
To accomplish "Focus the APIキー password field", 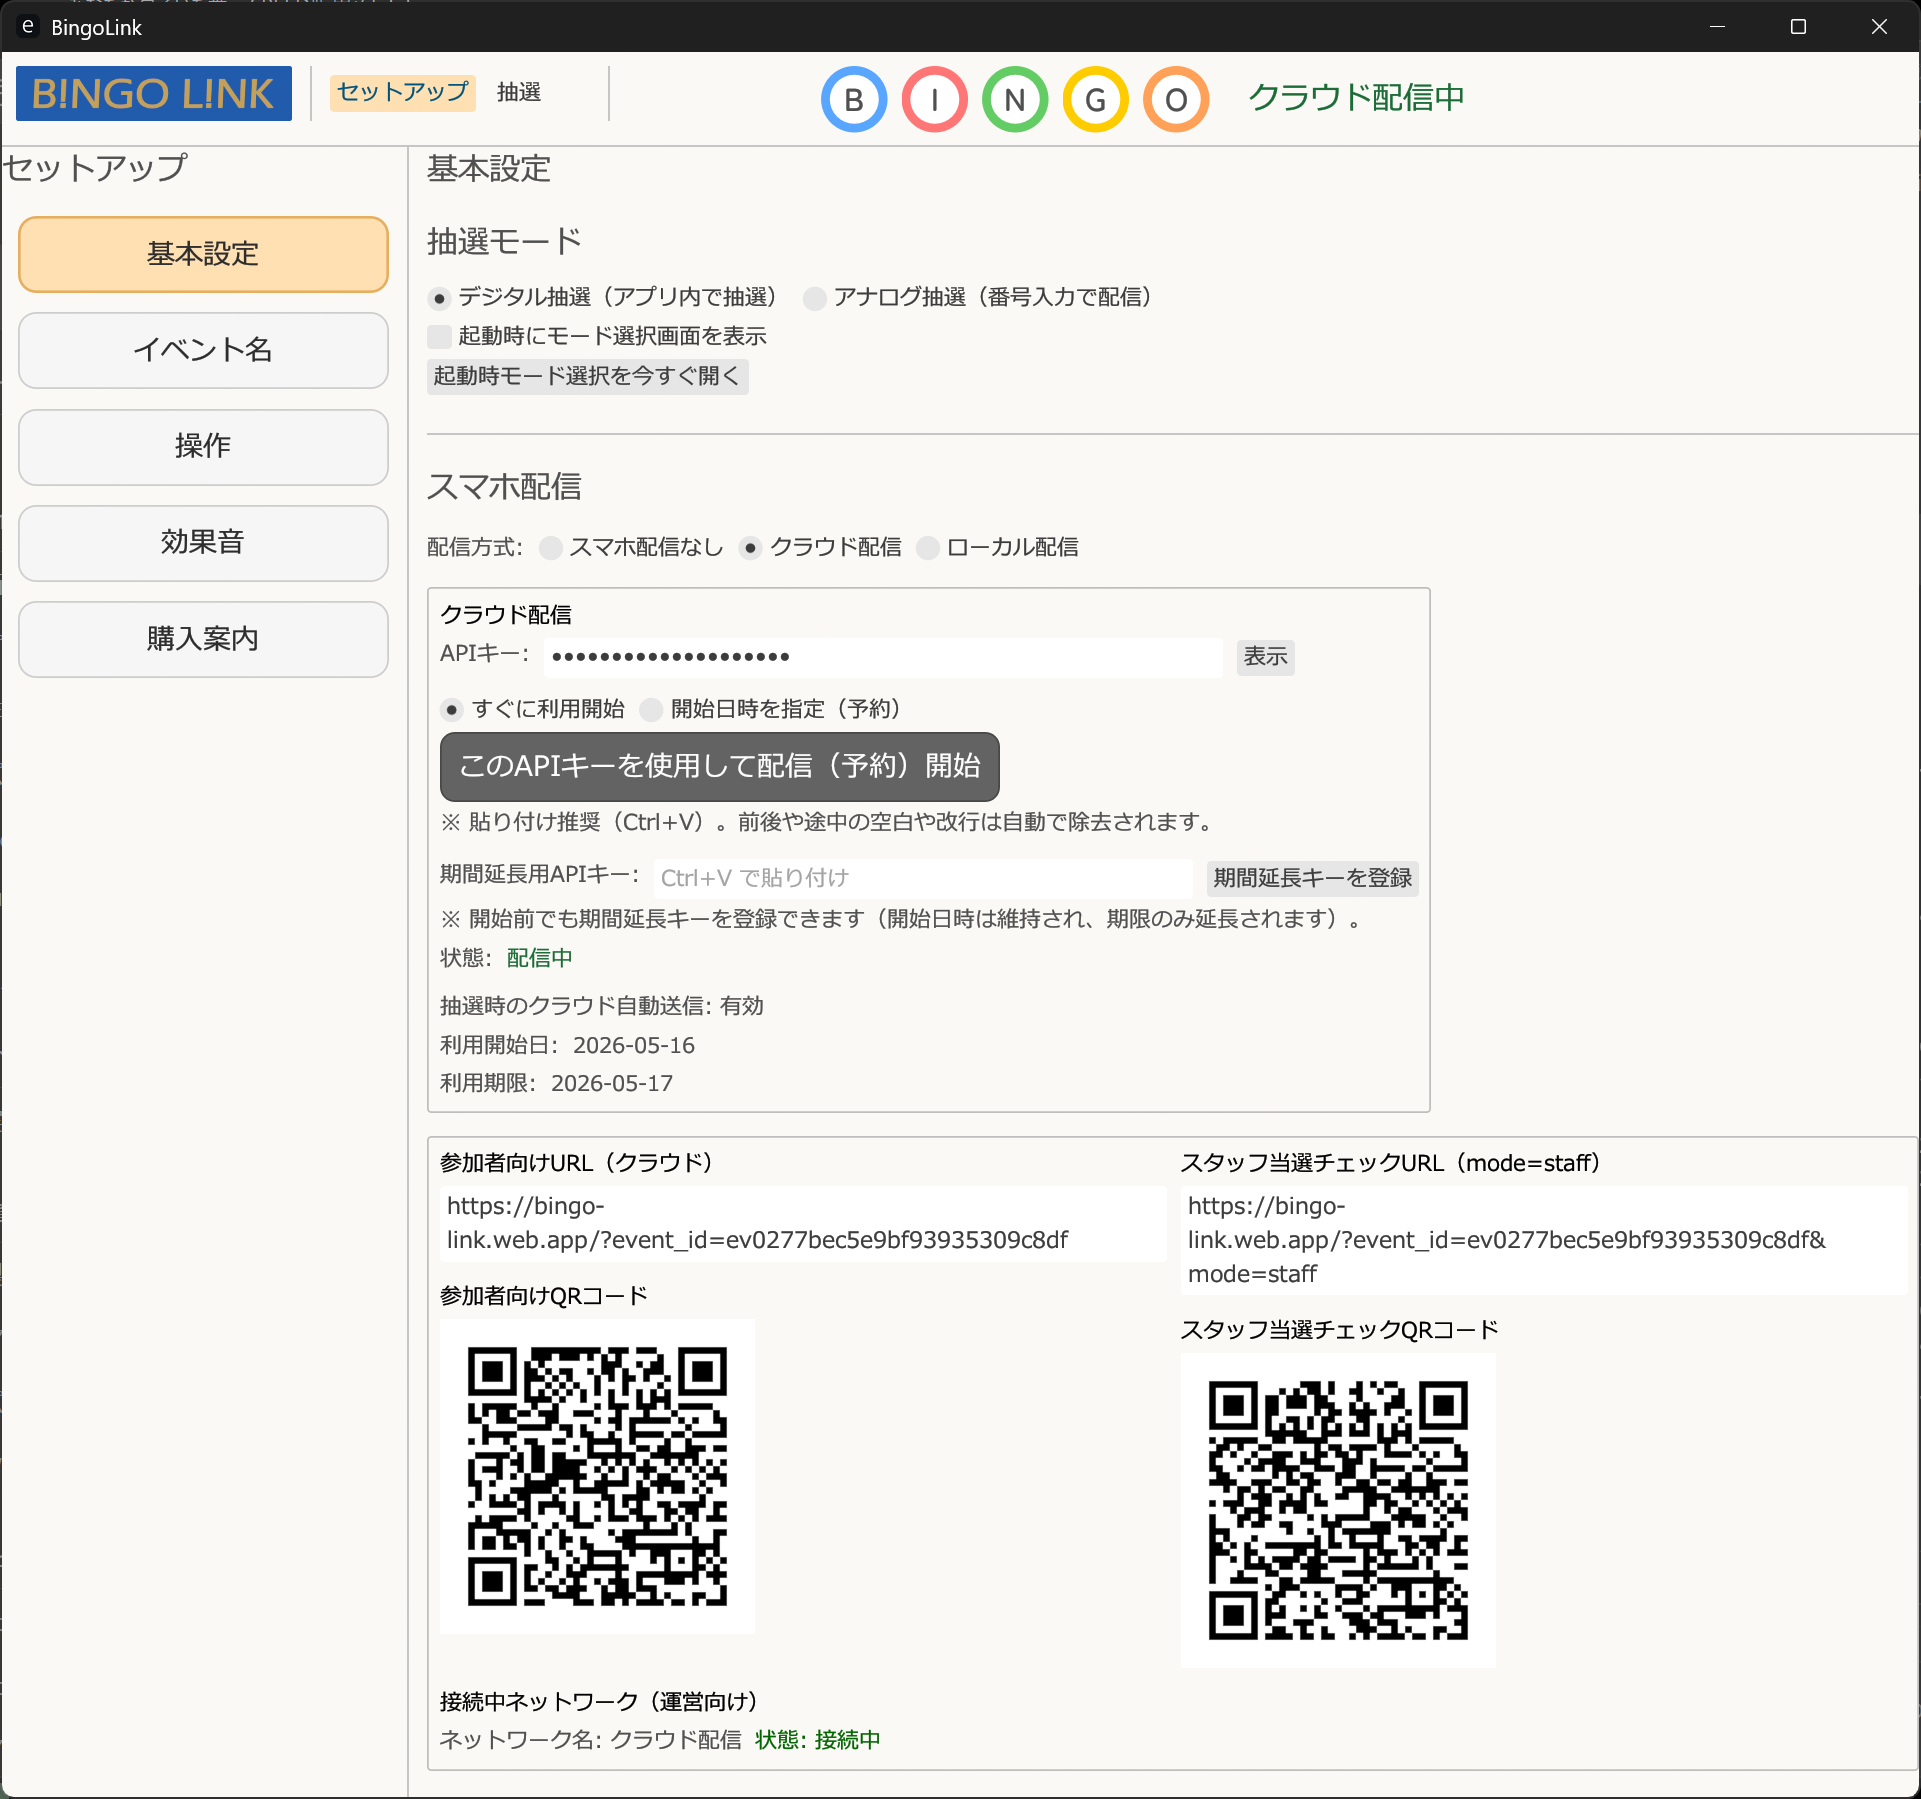I will 883,657.
